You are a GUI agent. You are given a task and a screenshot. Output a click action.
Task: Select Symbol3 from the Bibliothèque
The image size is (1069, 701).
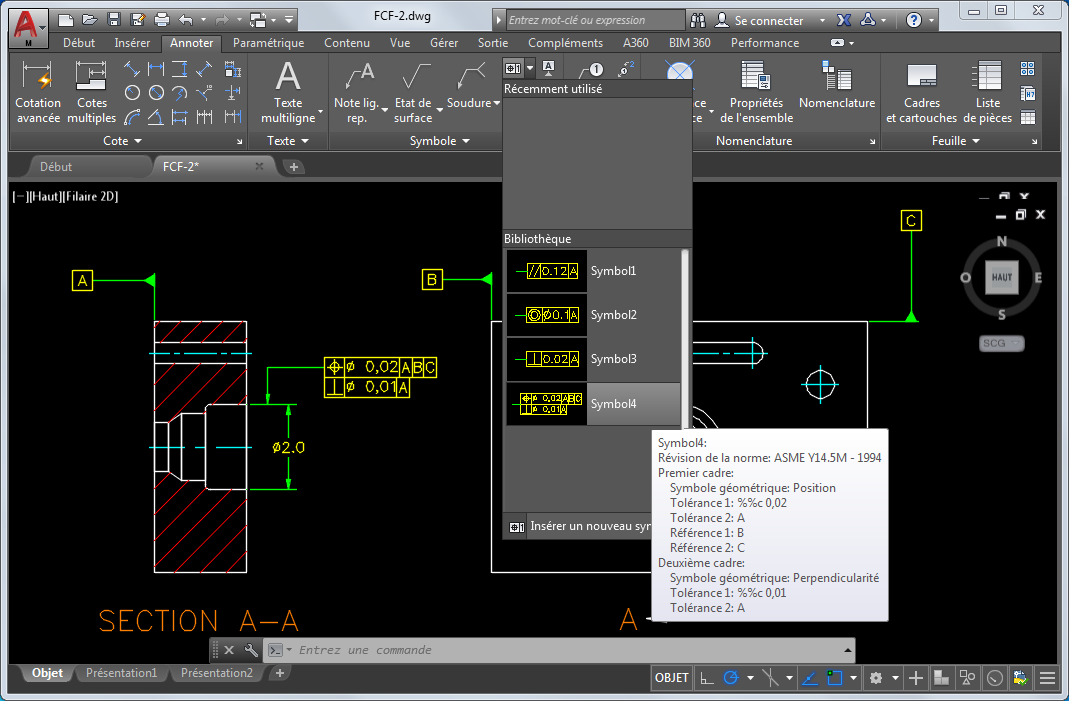(593, 359)
